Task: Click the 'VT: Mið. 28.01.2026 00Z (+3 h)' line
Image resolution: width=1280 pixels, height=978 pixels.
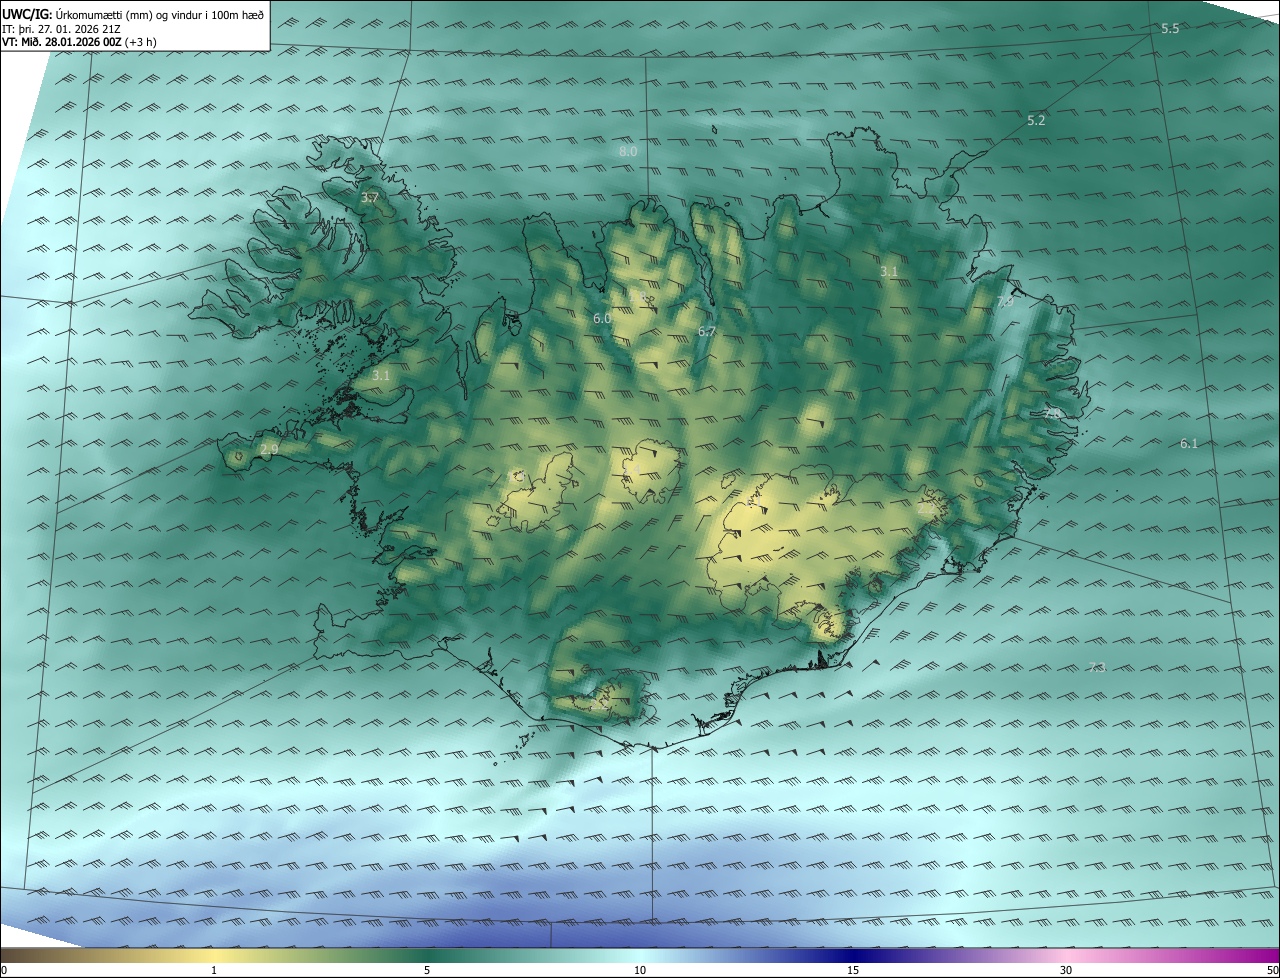Action: (x=79, y=42)
